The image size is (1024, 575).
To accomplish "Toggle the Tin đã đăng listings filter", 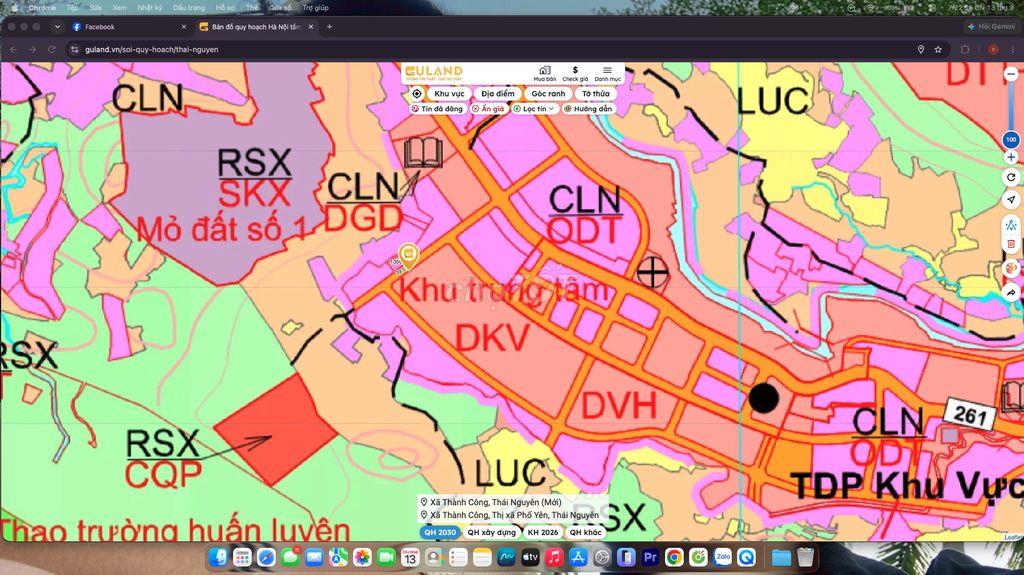I will click(x=438, y=109).
